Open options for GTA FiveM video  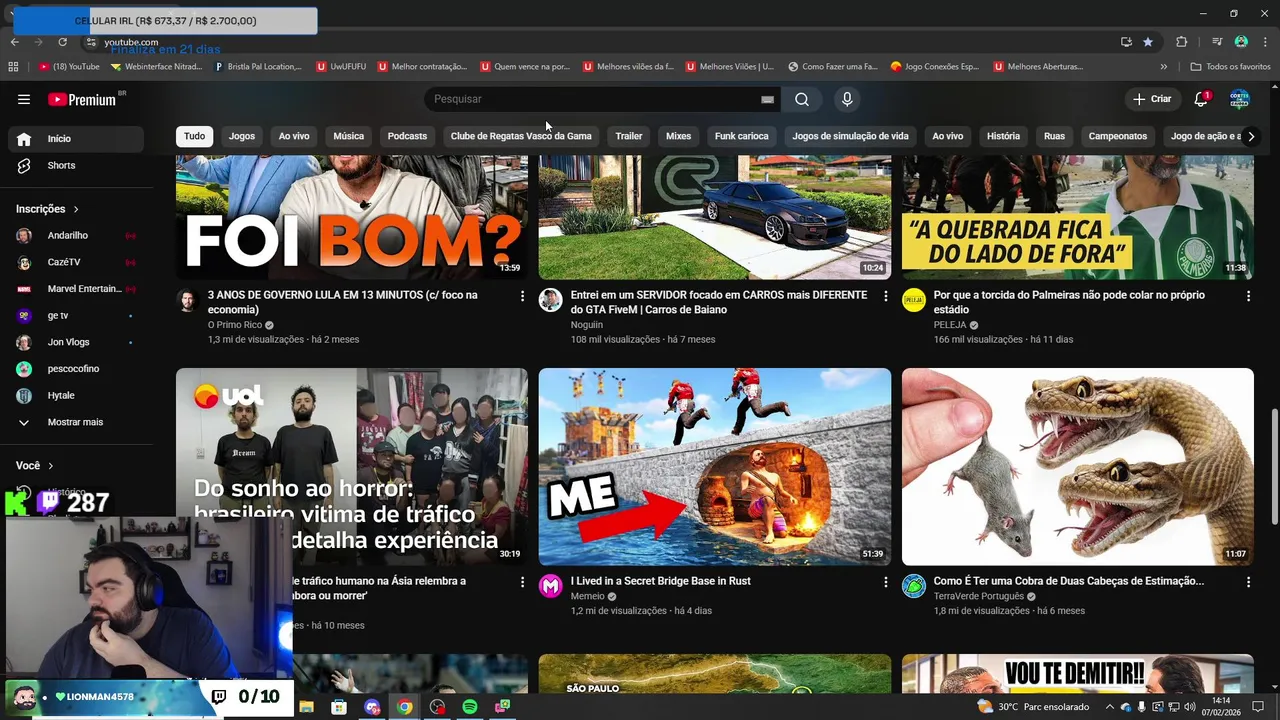[x=885, y=296]
